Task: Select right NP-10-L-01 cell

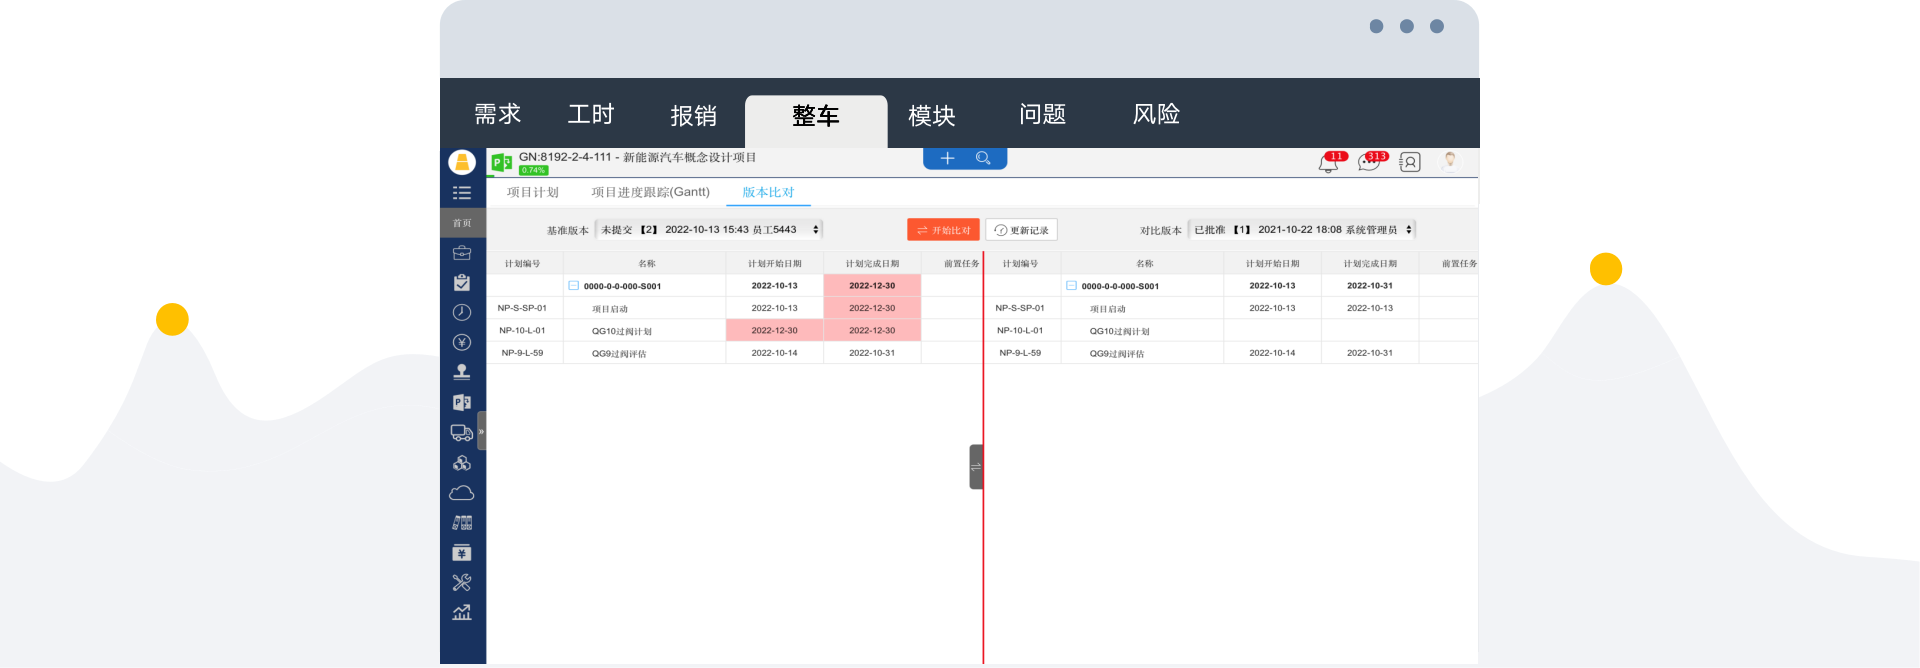Action: (1020, 330)
